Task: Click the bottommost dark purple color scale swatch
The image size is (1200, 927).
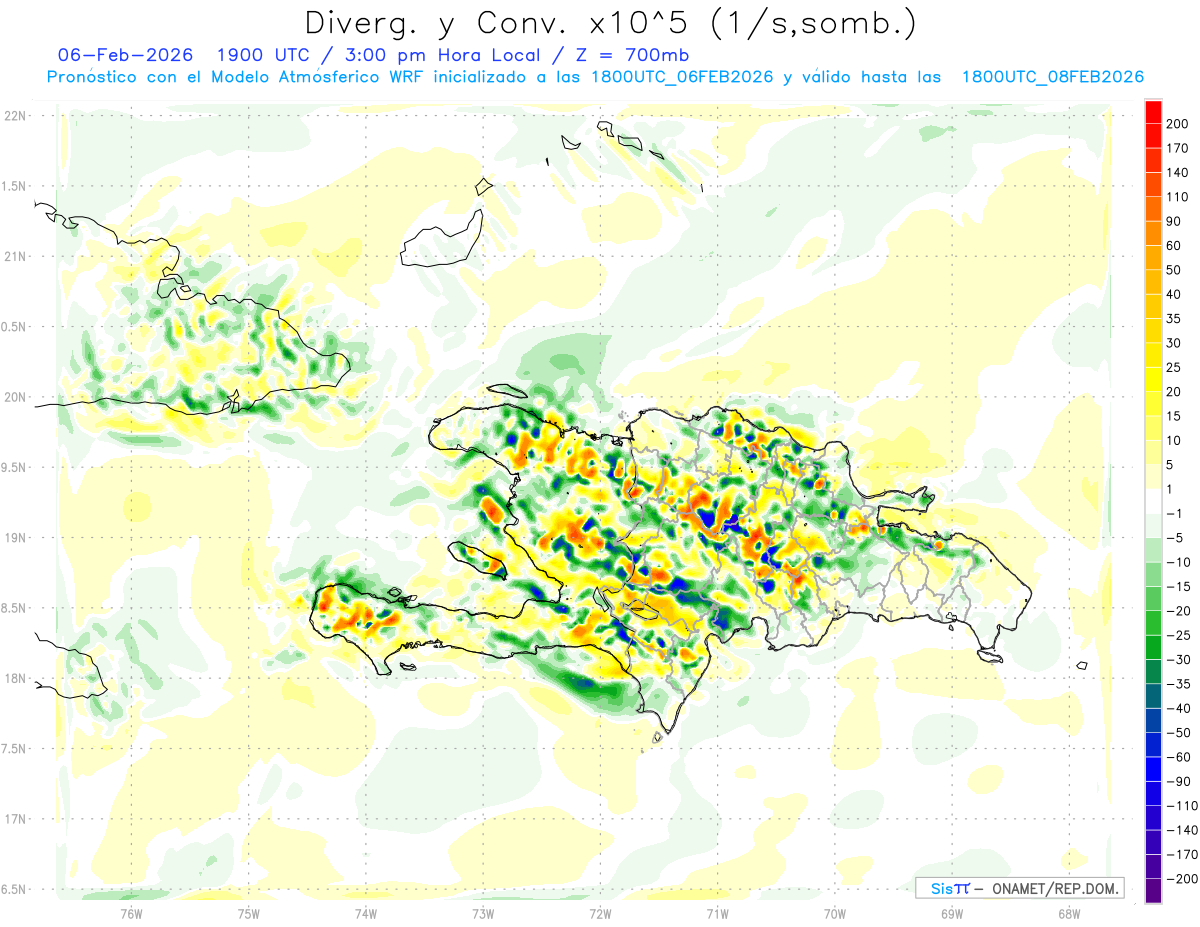Action: click(x=1153, y=891)
